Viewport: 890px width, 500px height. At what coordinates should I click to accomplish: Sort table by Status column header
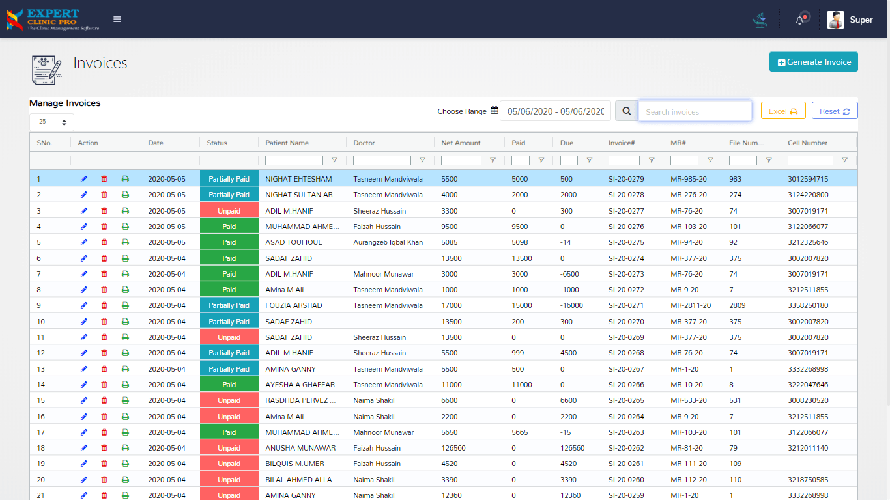tap(217, 143)
